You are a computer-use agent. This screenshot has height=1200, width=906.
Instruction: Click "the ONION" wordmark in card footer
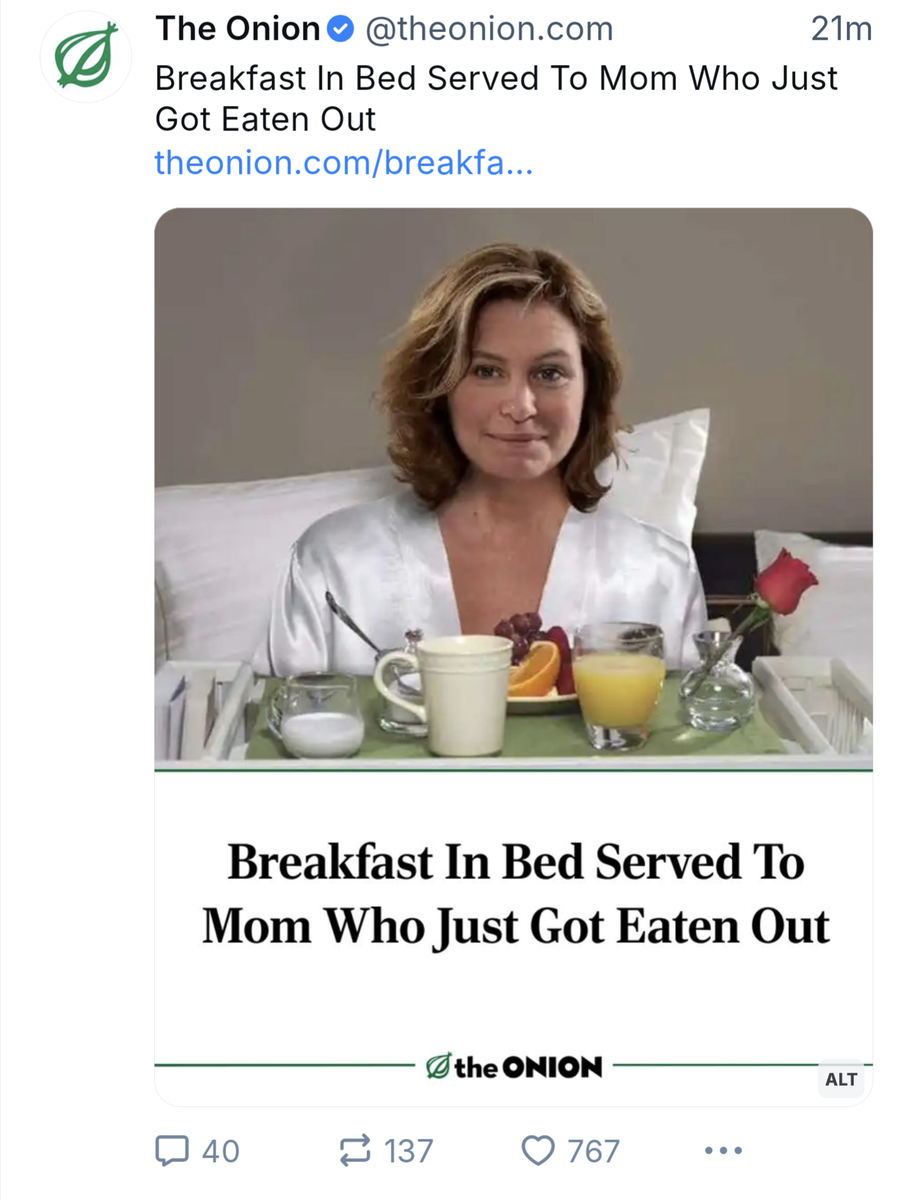pyautogui.click(x=528, y=1067)
